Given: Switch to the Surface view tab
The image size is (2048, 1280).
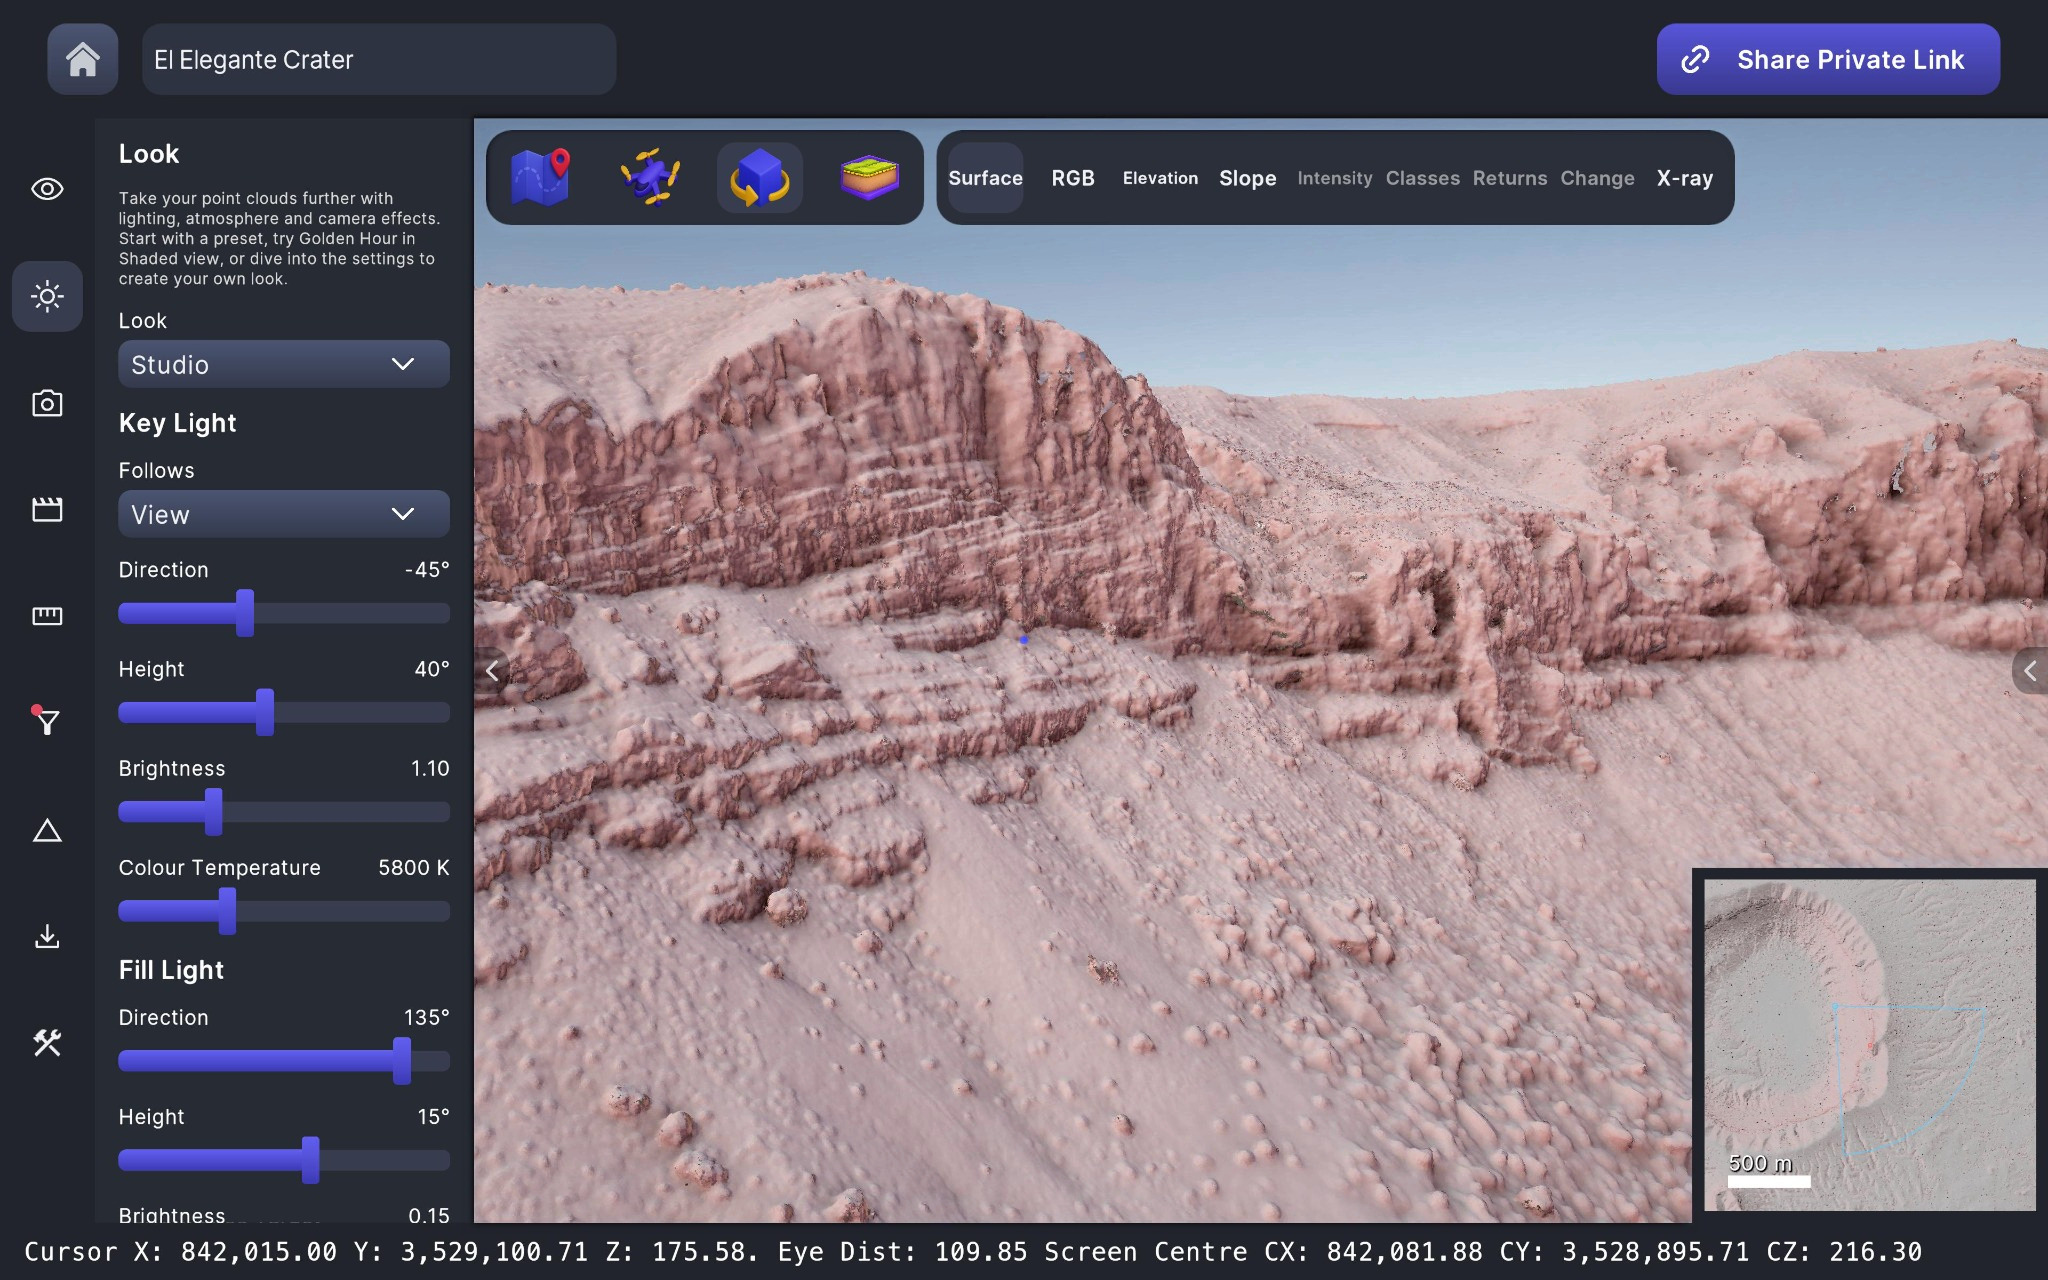Looking at the screenshot, I should pos(985,178).
